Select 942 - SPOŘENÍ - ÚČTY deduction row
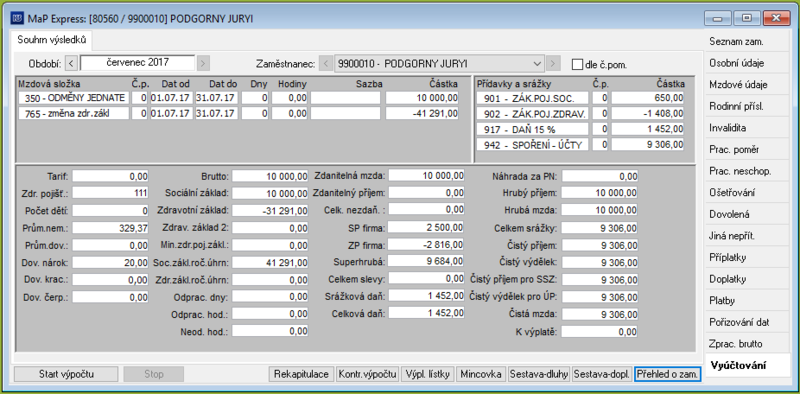Screen dimensions: 800x394 (x=580, y=144)
